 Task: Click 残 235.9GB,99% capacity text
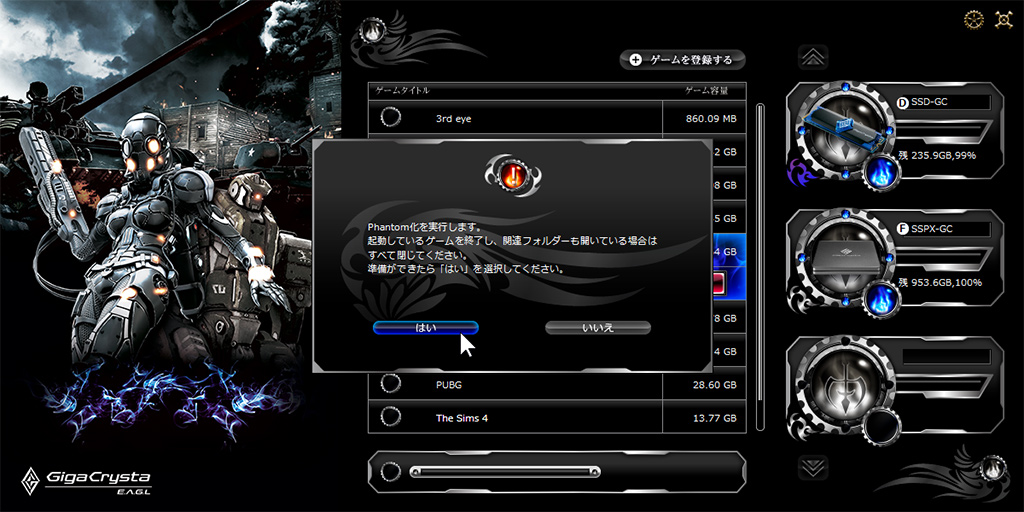pyautogui.click(x=938, y=155)
